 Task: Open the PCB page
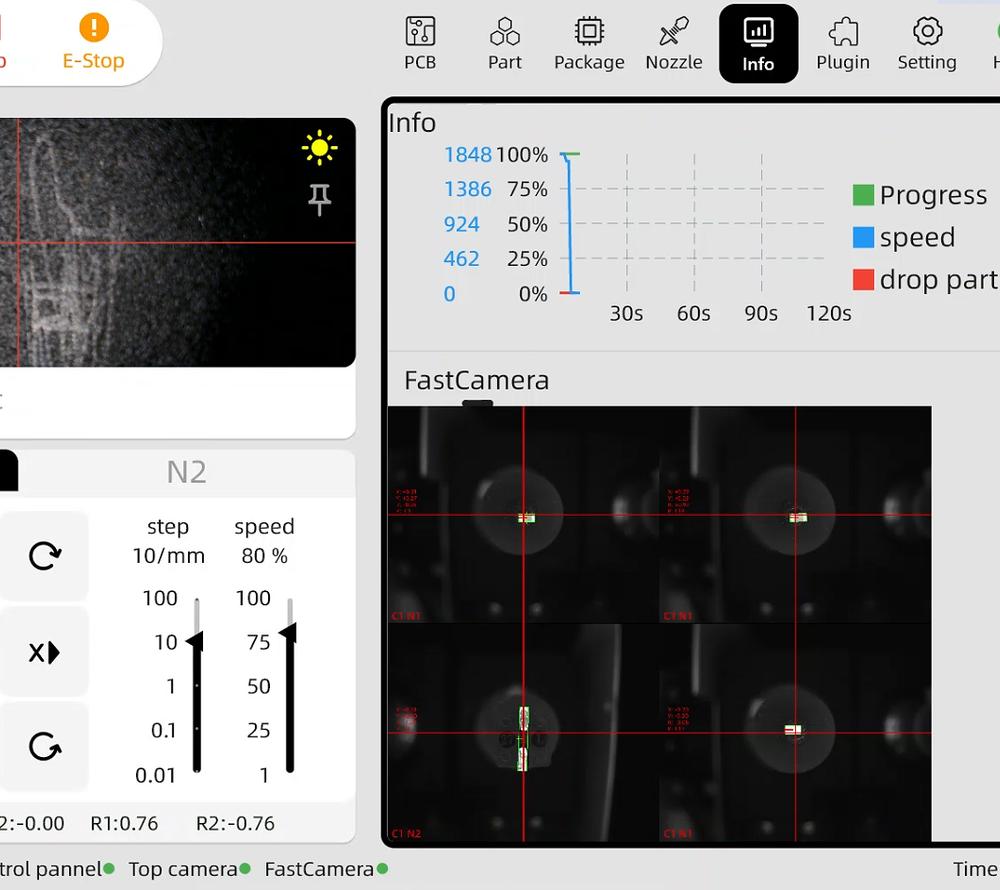420,44
